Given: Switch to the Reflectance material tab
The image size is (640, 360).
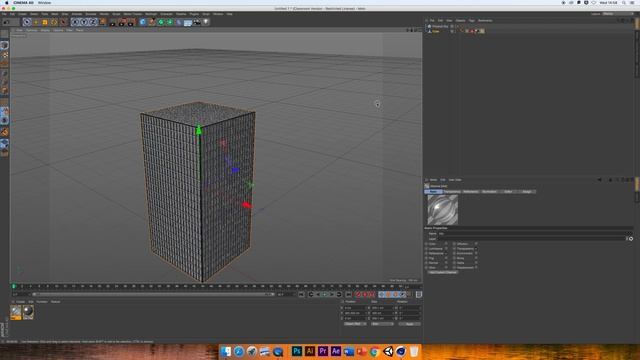Looking at the screenshot, I should pos(471,191).
